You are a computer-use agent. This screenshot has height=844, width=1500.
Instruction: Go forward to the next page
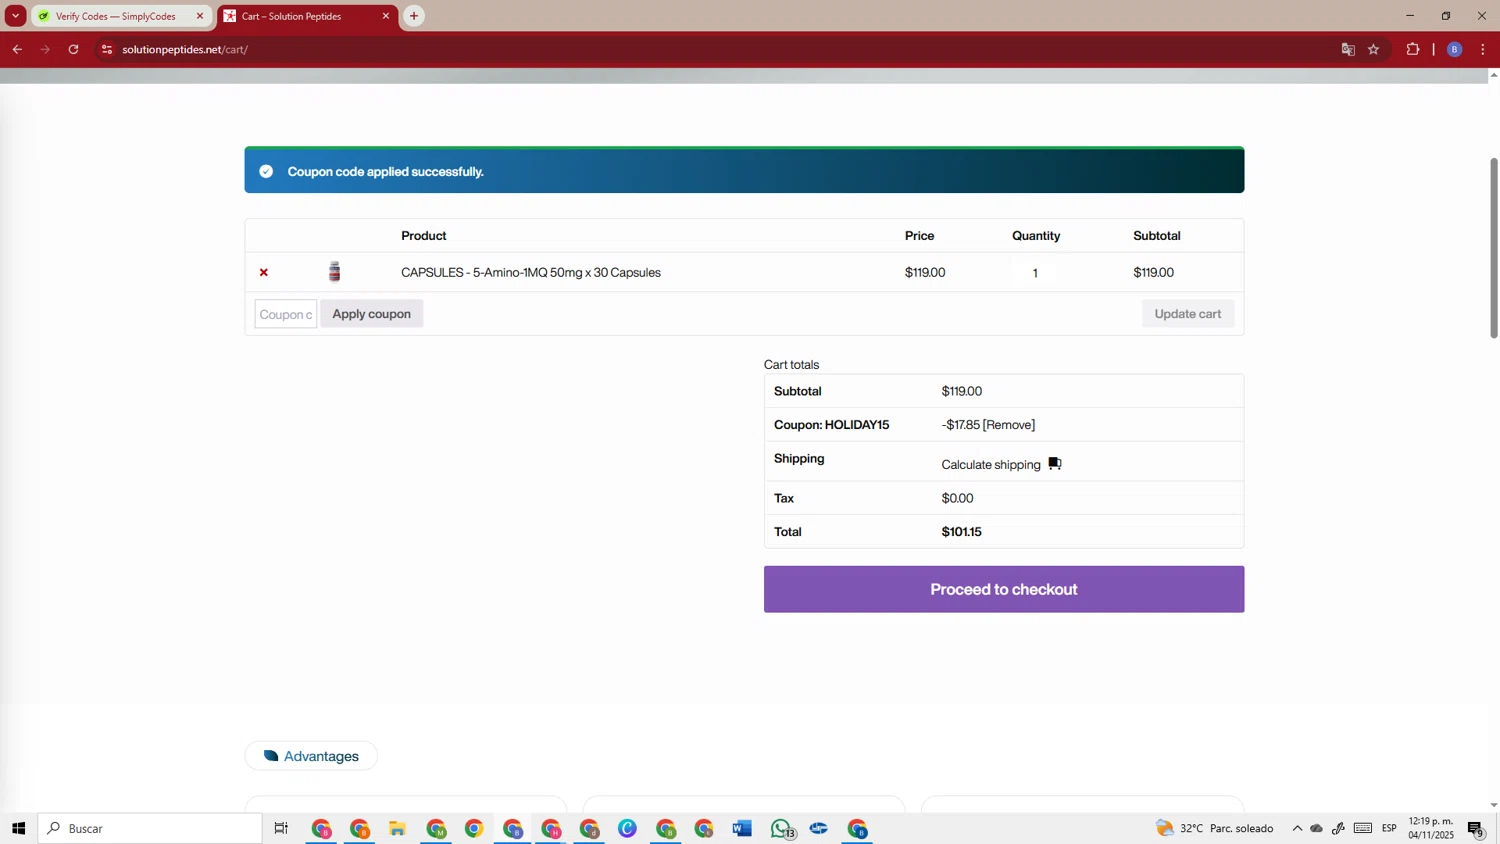(45, 49)
